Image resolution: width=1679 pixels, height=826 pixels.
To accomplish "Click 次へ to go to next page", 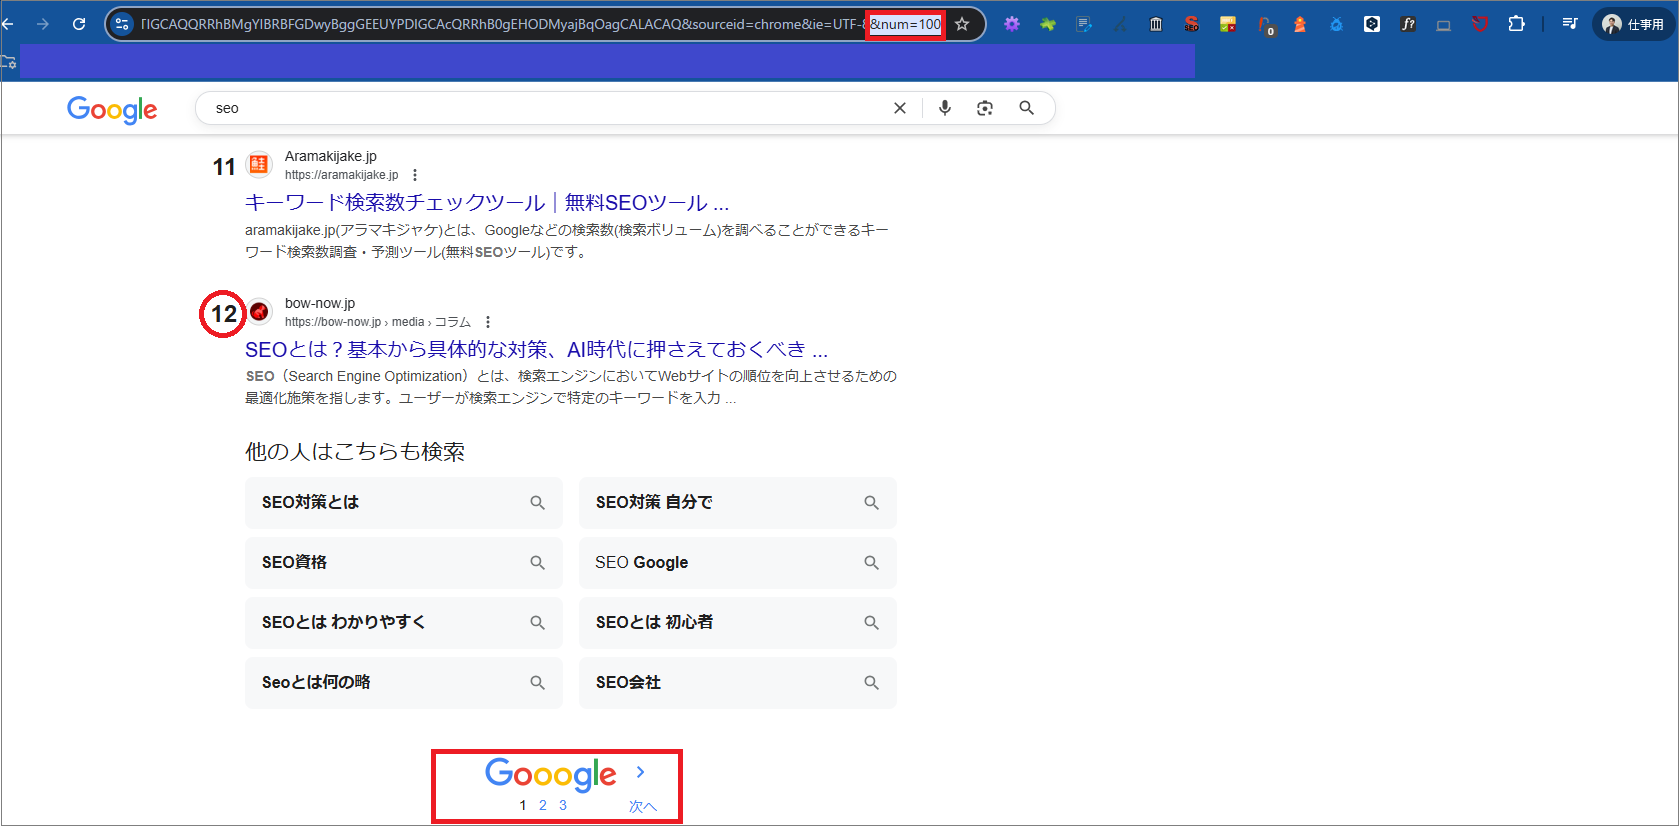I will coord(642,805).
